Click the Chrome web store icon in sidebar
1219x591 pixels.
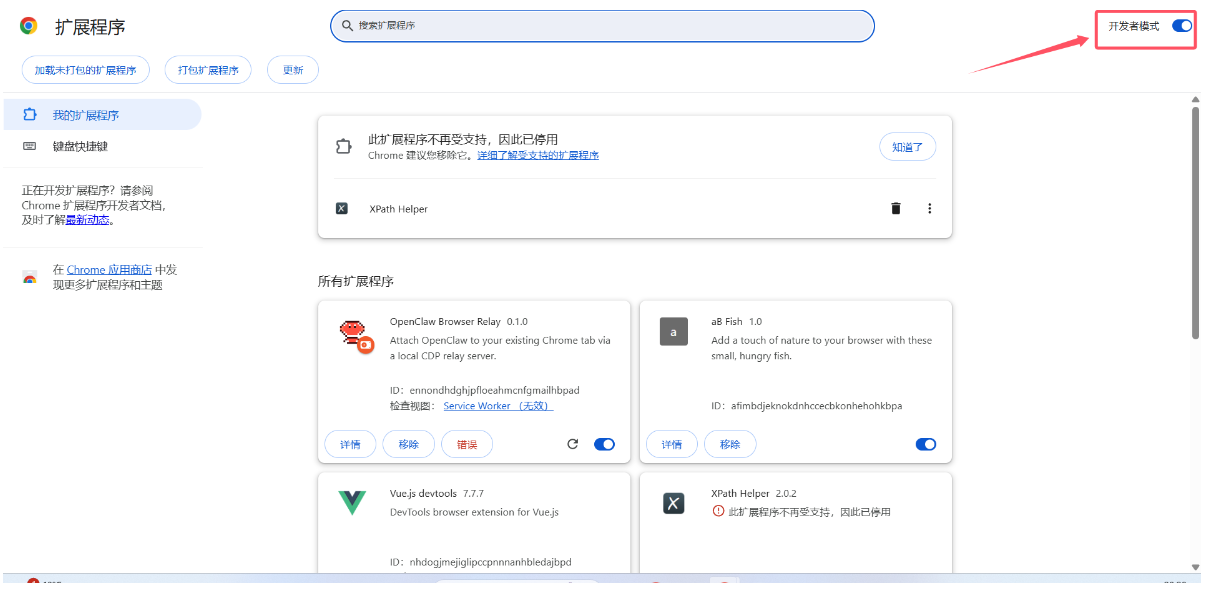point(30,277)
